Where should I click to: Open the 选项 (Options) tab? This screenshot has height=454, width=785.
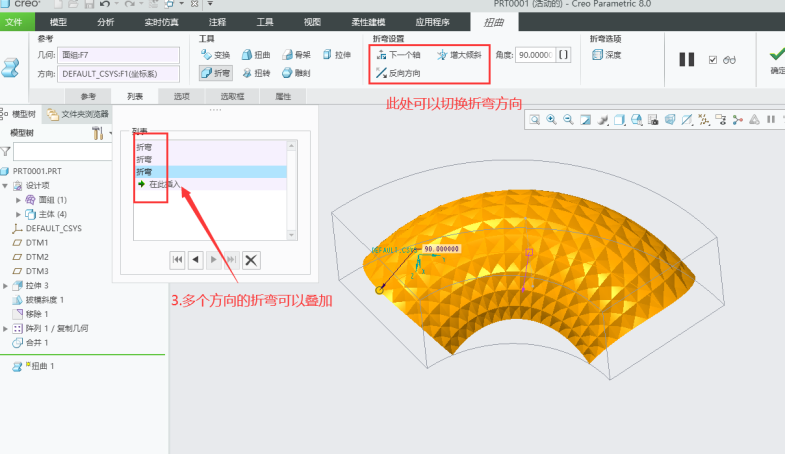181,96
